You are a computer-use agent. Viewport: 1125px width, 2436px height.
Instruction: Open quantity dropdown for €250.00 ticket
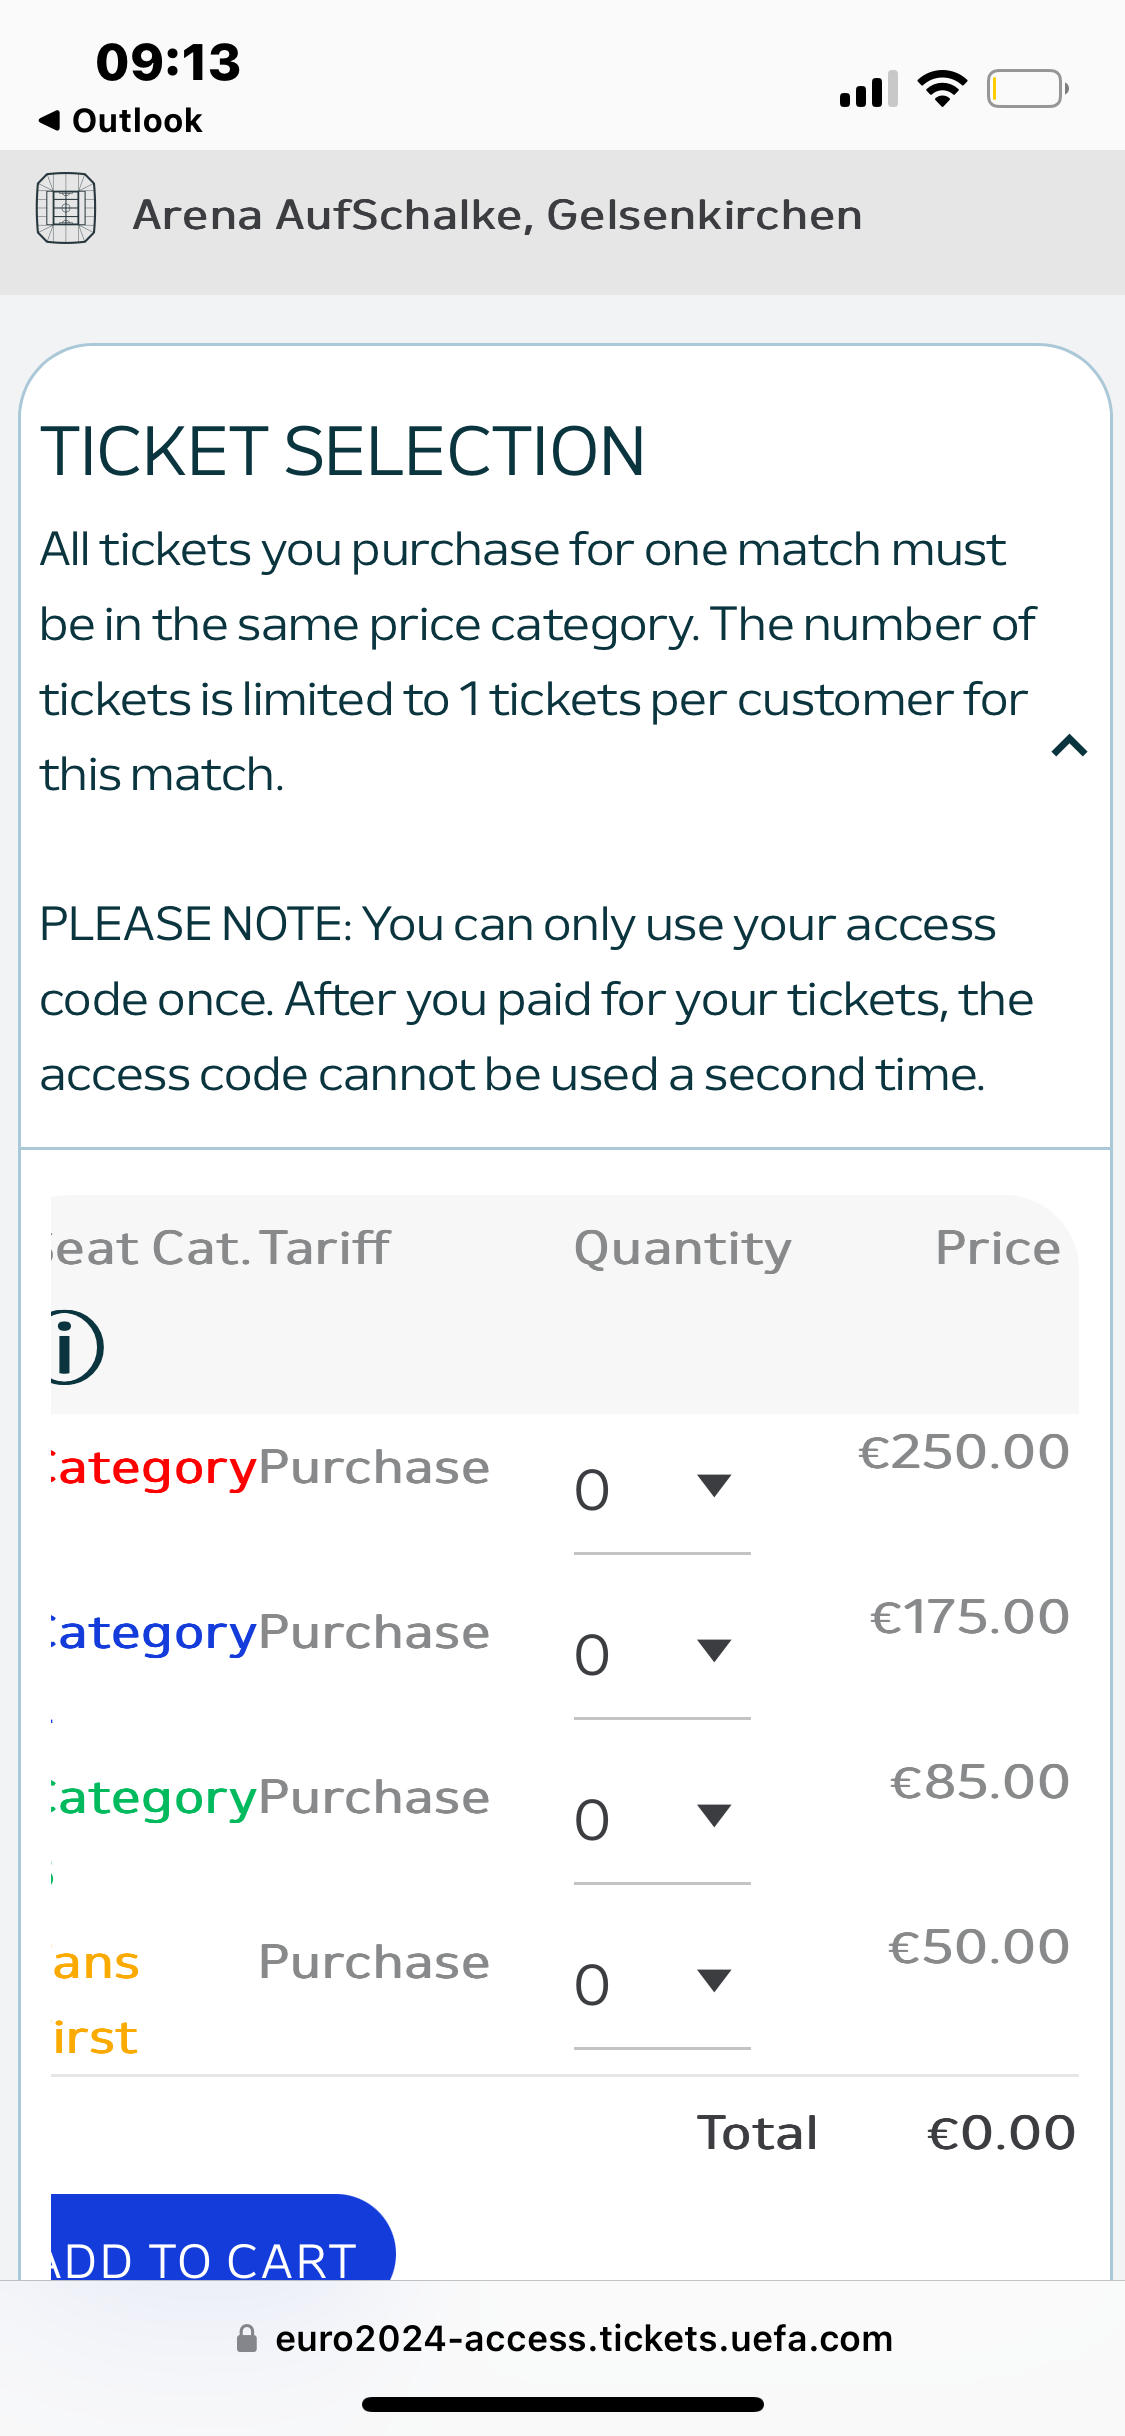662,1490
